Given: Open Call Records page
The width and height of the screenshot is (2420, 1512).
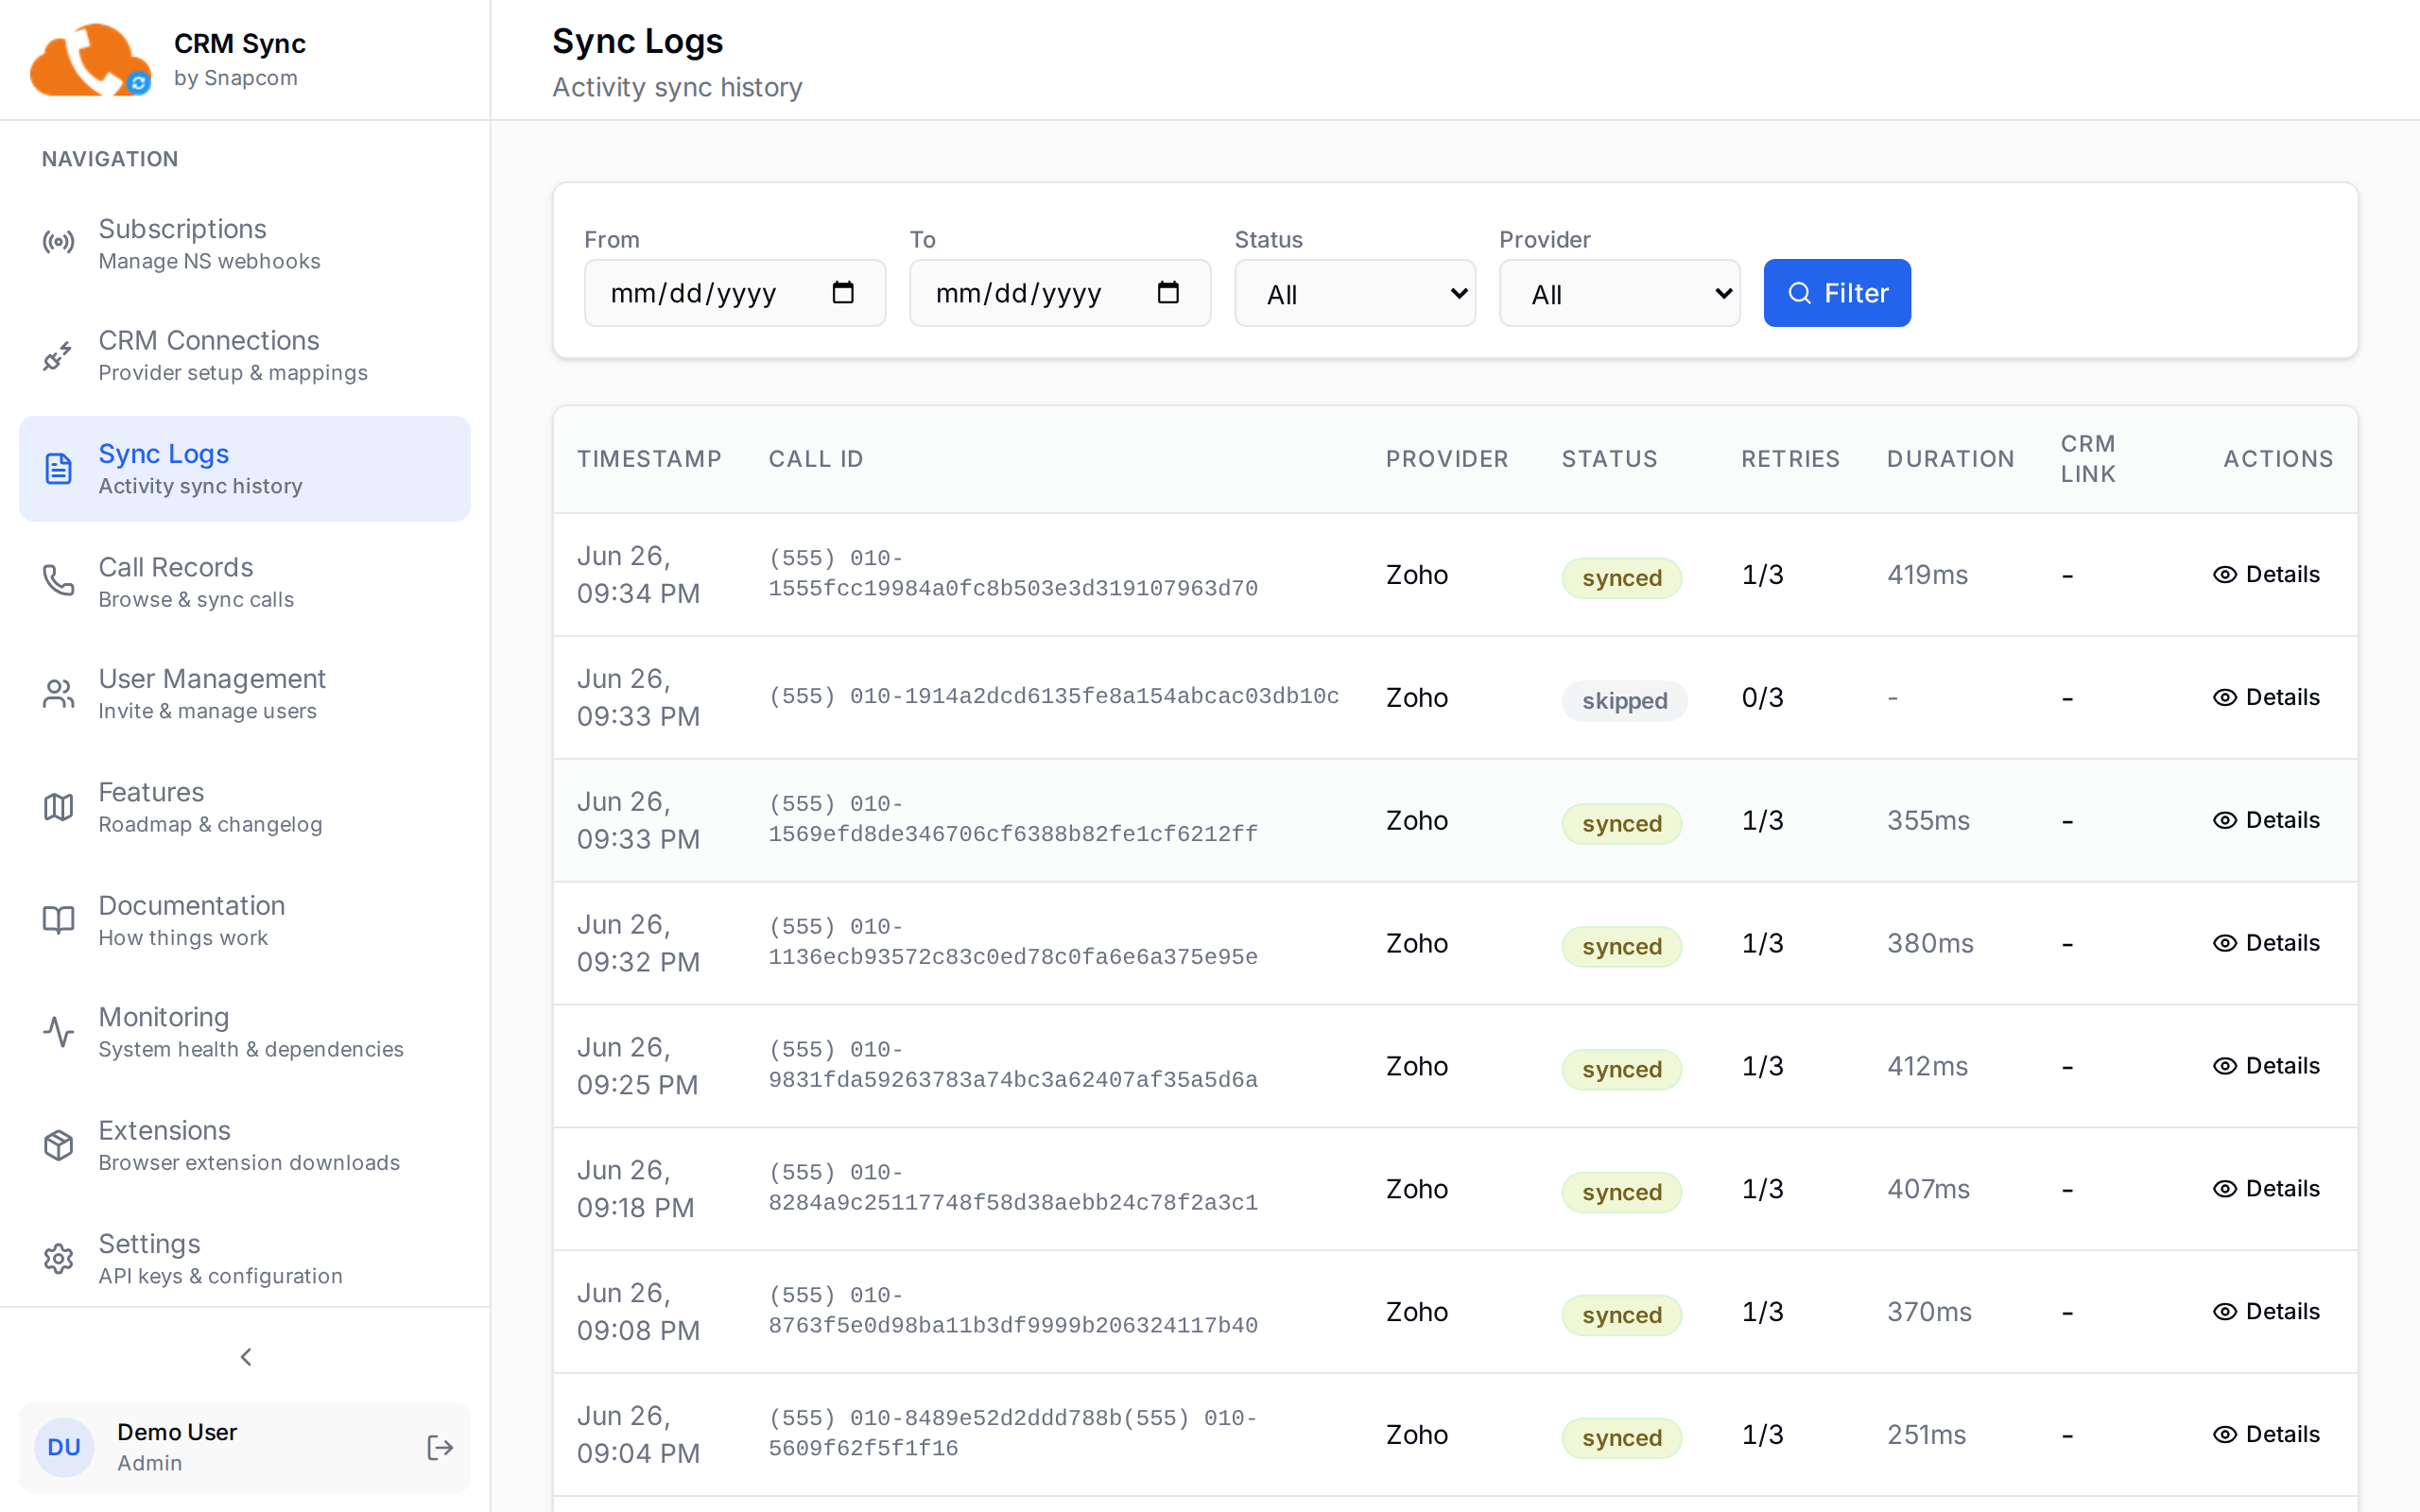Looking at the screenshot, I should pos(245,581).
